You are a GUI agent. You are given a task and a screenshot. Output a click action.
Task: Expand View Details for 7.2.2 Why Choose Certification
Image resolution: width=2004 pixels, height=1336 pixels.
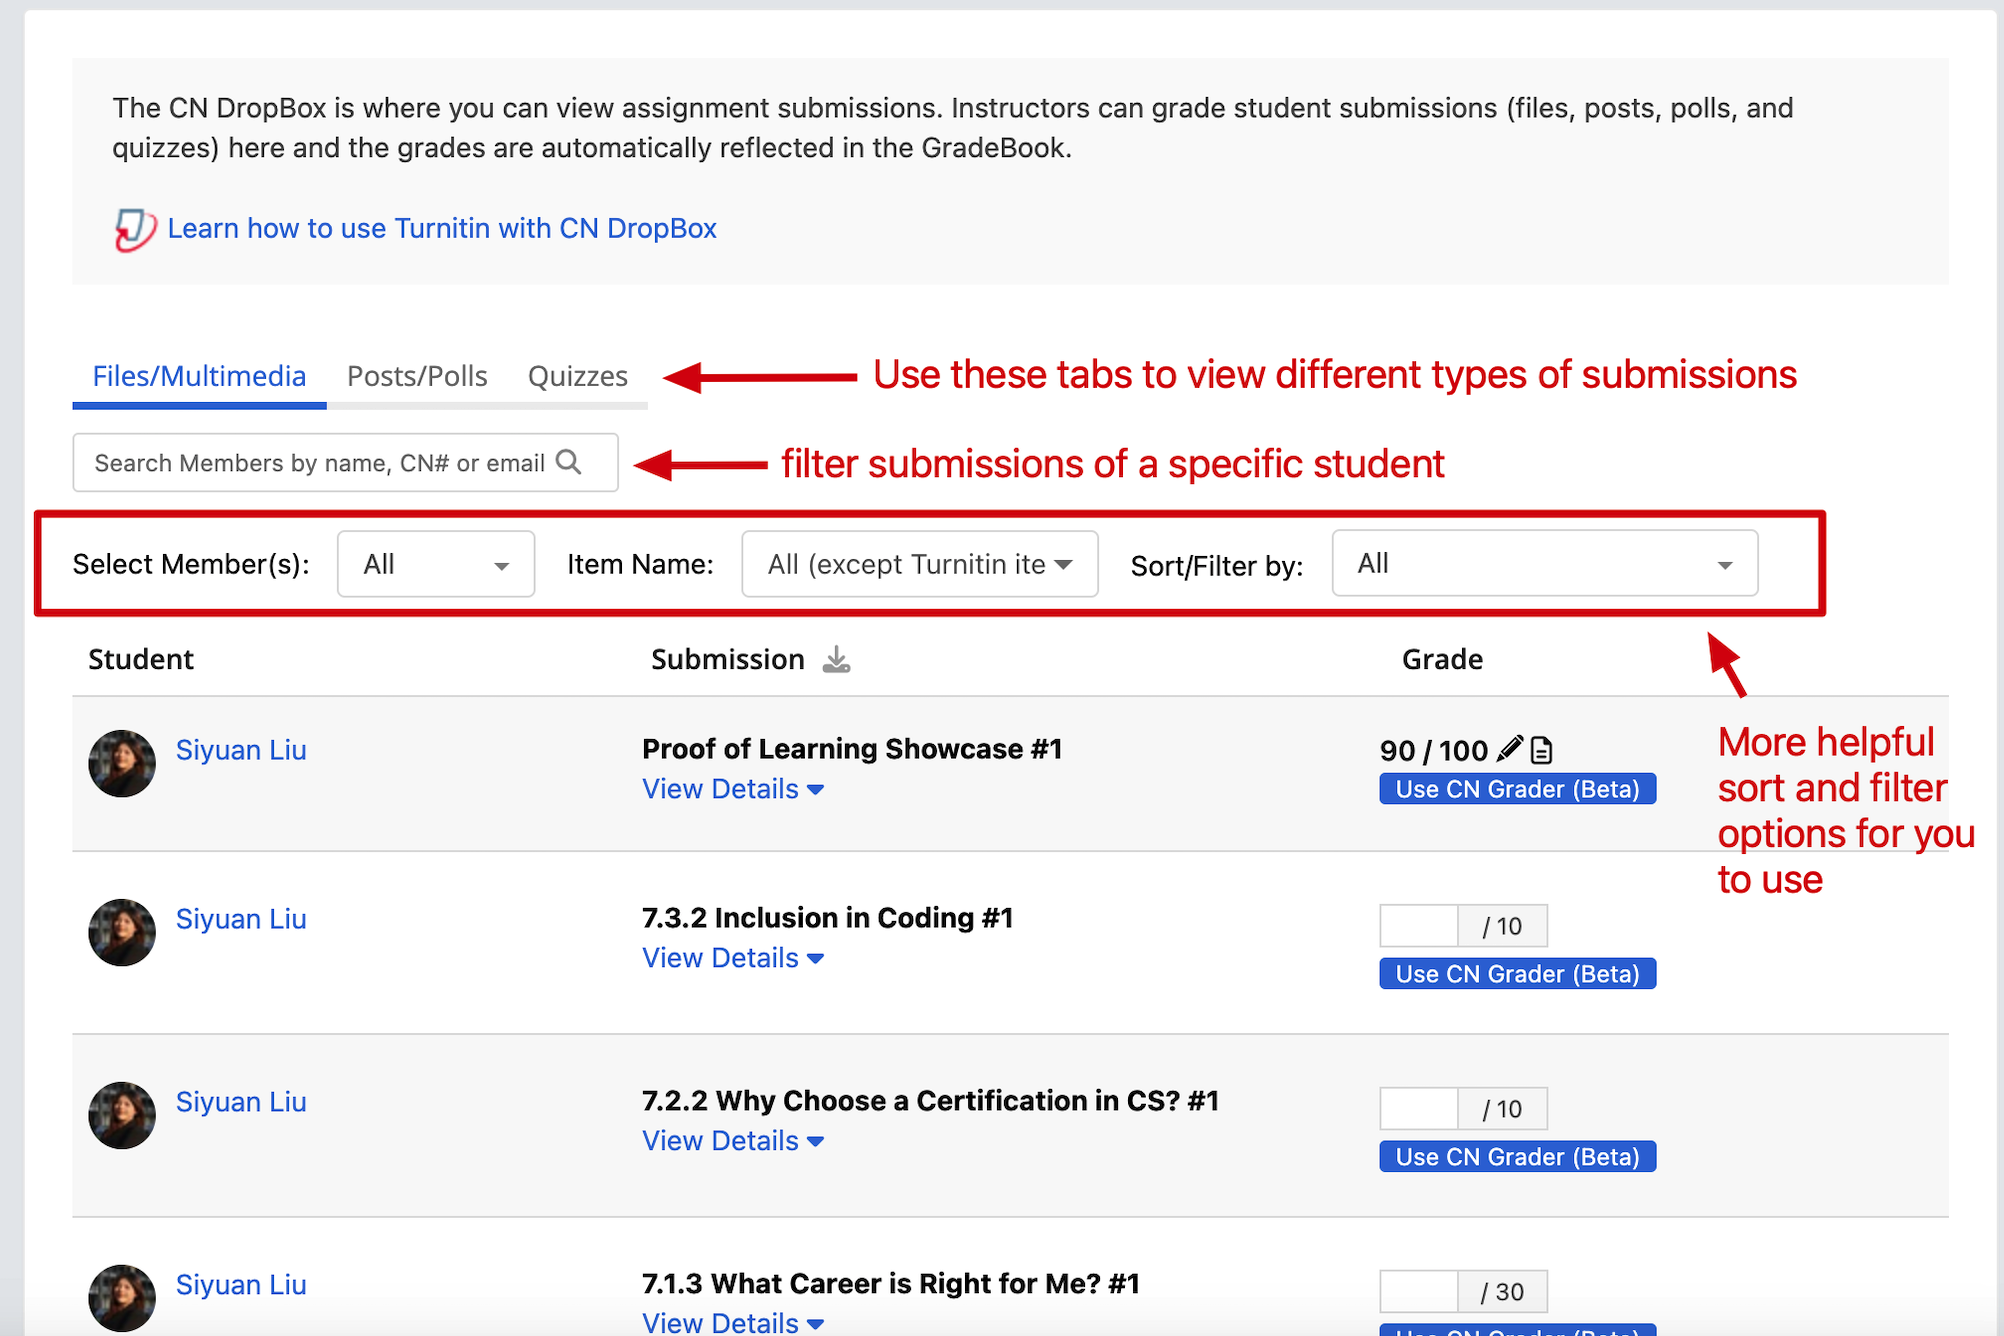click(x=732, y=1141)
